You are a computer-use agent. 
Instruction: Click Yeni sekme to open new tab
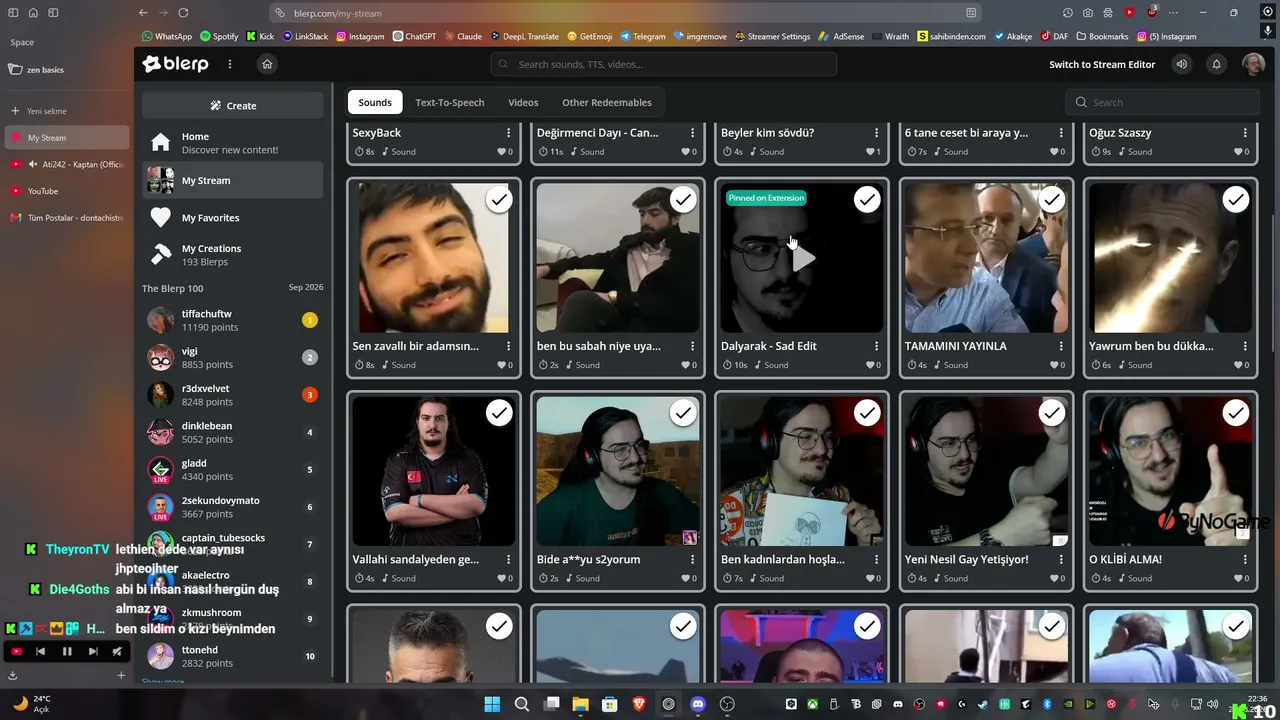66,111
